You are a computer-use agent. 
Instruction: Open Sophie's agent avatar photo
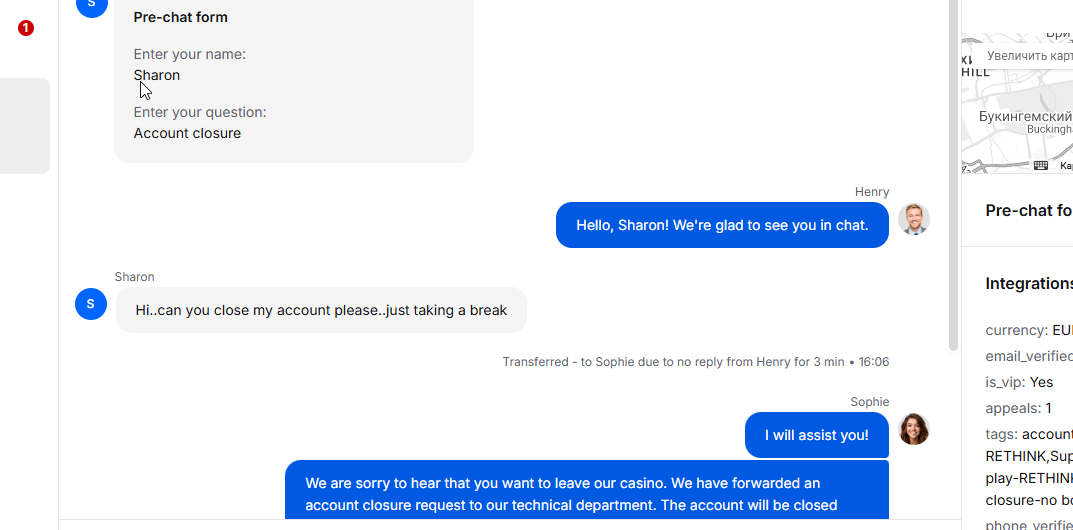tap(914, 429)
